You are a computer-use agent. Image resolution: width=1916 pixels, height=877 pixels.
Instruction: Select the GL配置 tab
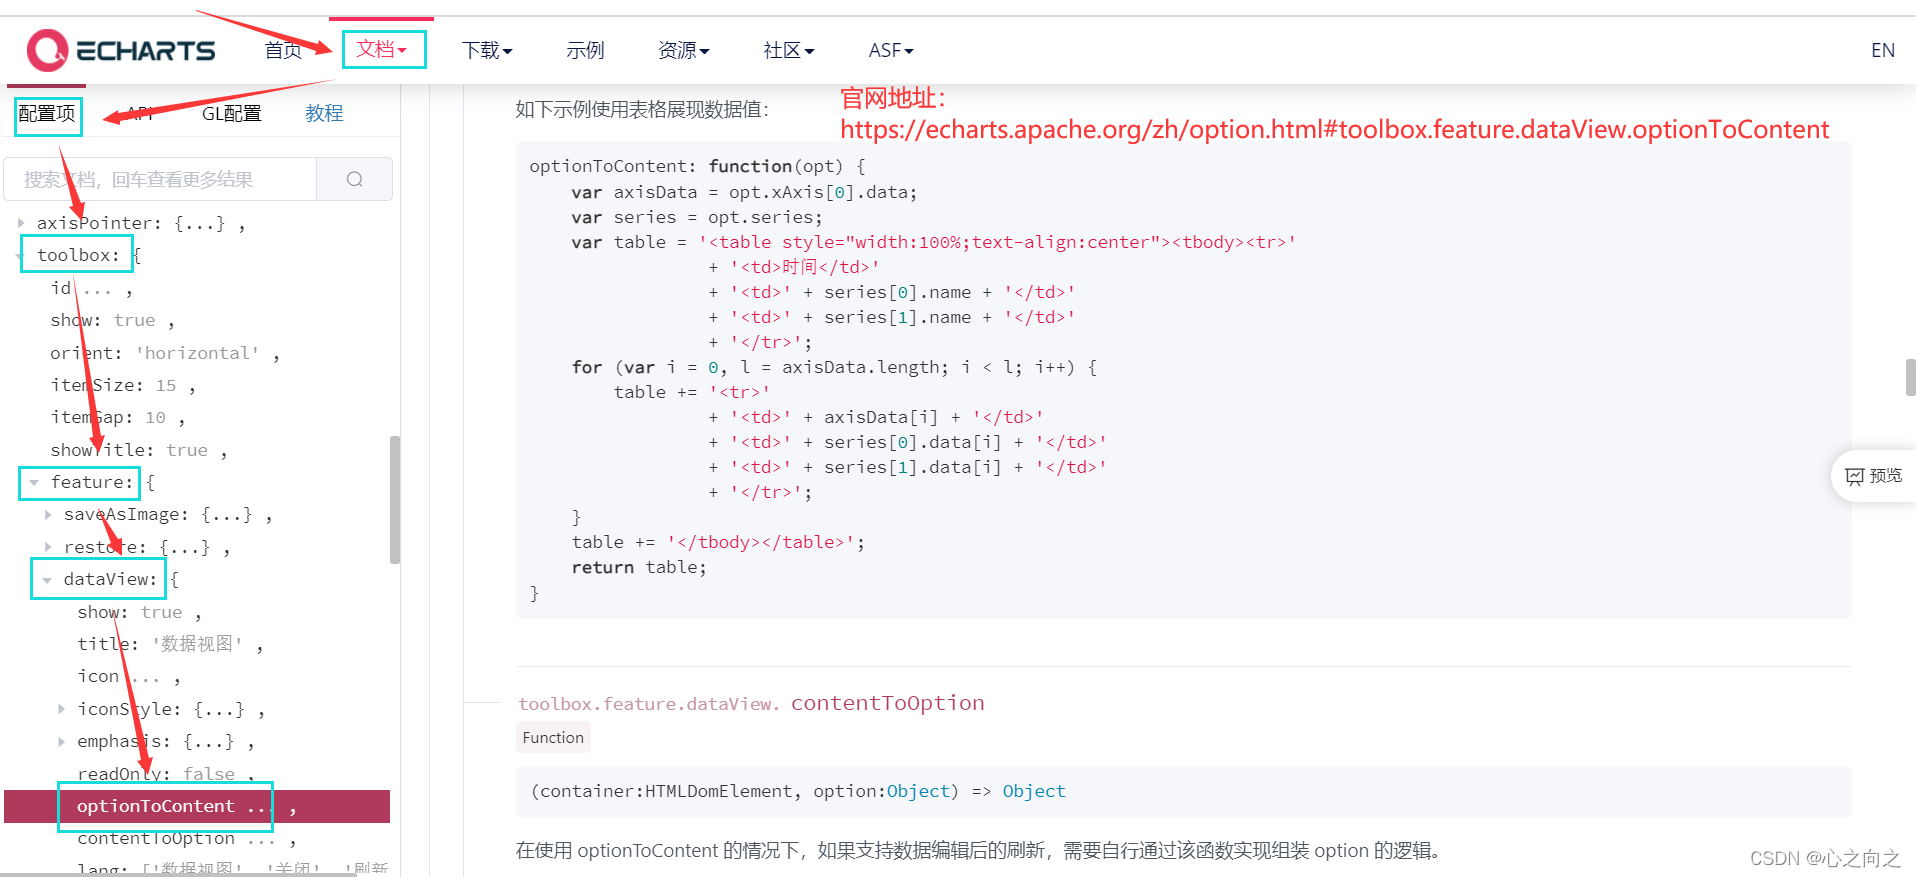pos(231,113)
